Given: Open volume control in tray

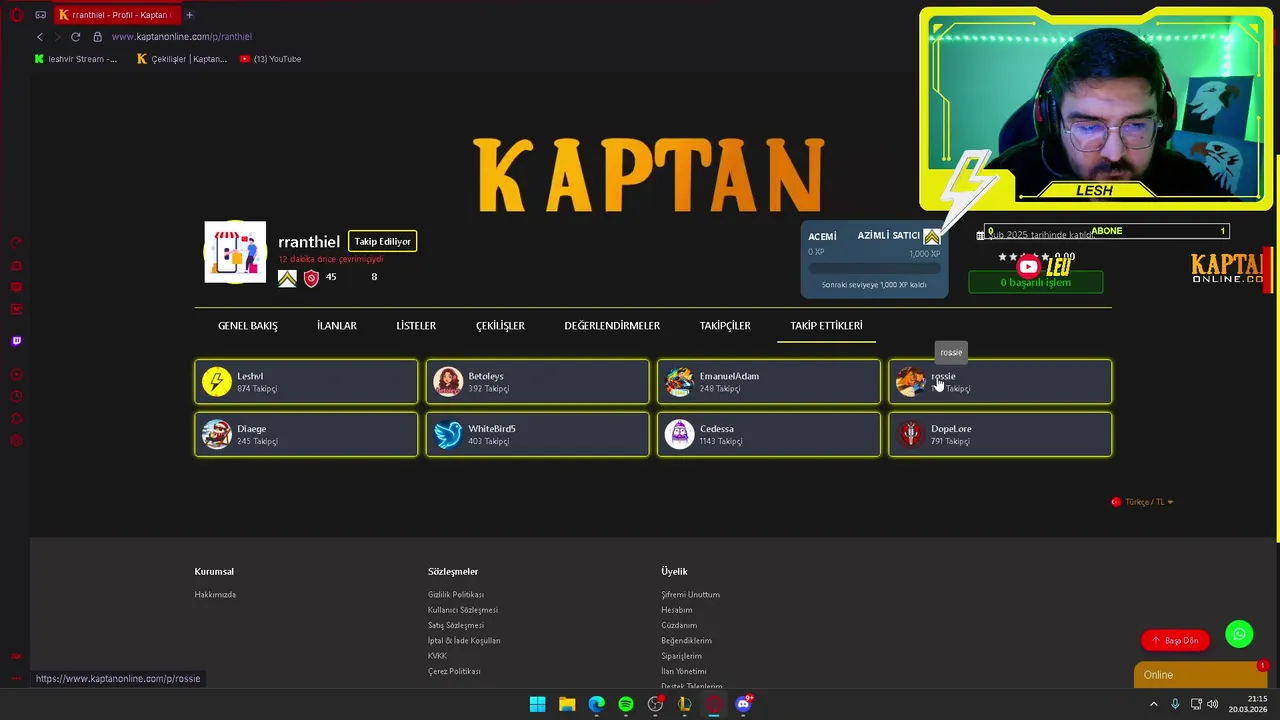Looking at the screenshot, I should (x=1213, y=704).
